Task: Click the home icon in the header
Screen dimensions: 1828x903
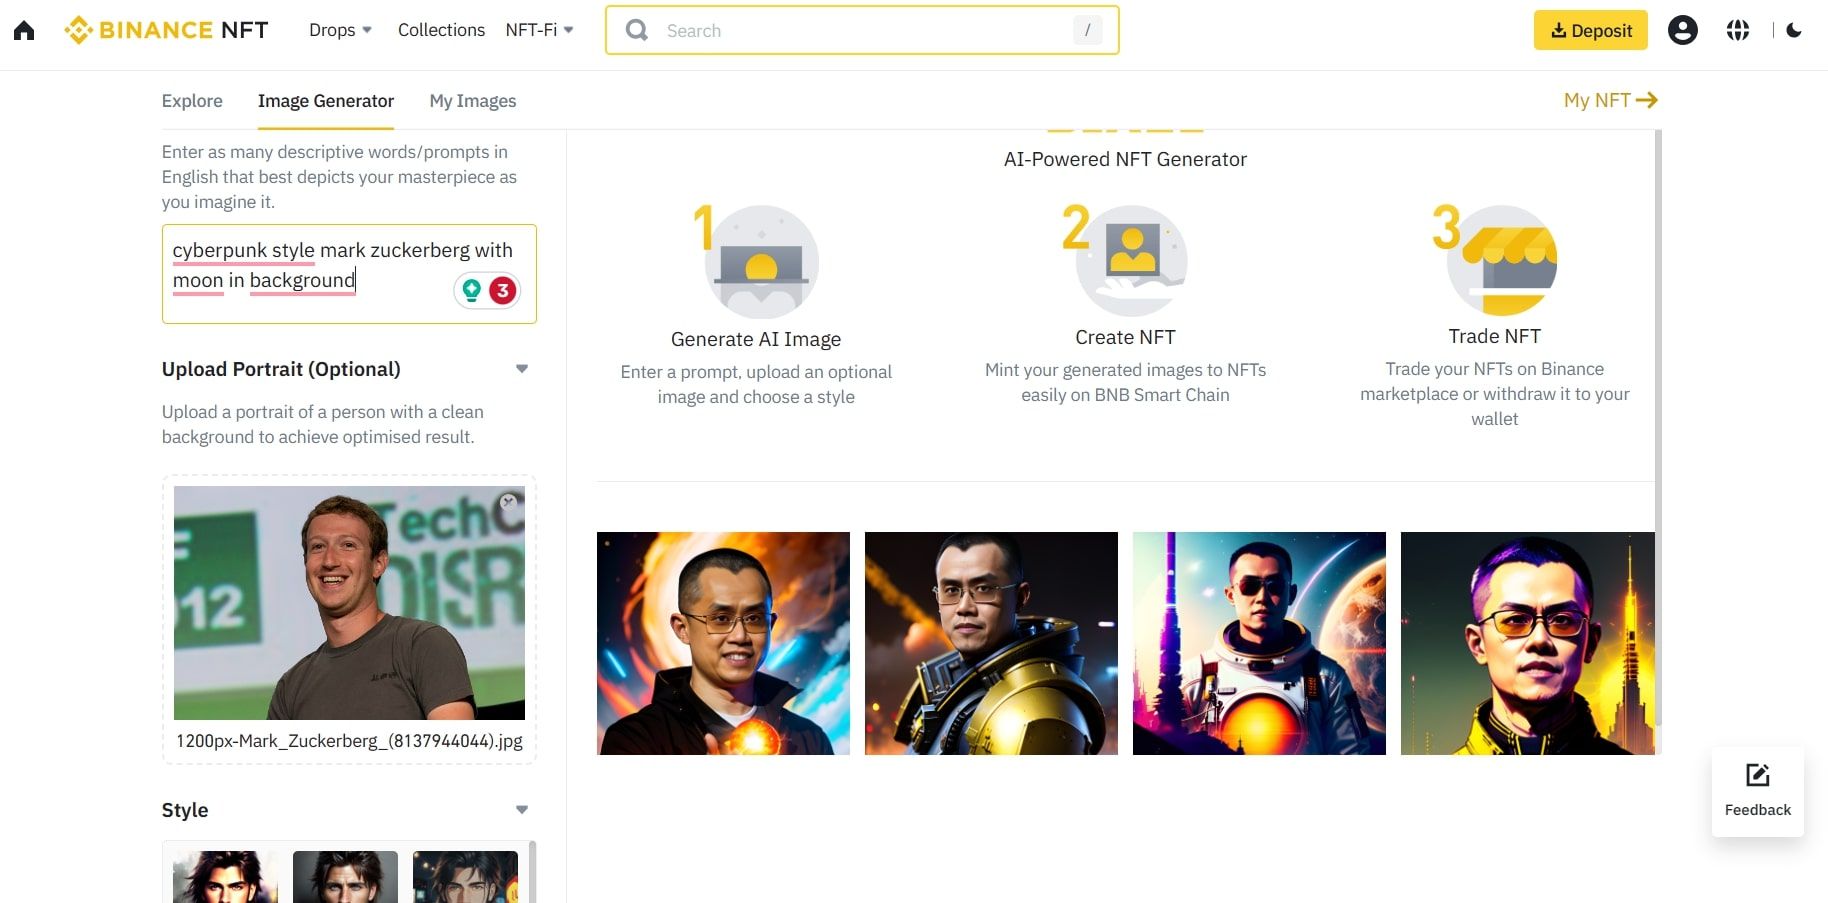Action: 24,31
